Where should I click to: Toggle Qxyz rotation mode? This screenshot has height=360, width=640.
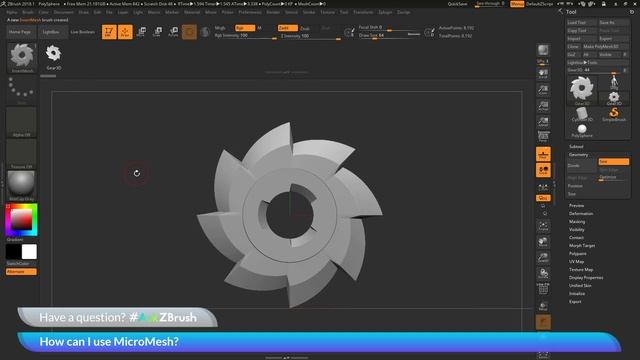point(543,198)
